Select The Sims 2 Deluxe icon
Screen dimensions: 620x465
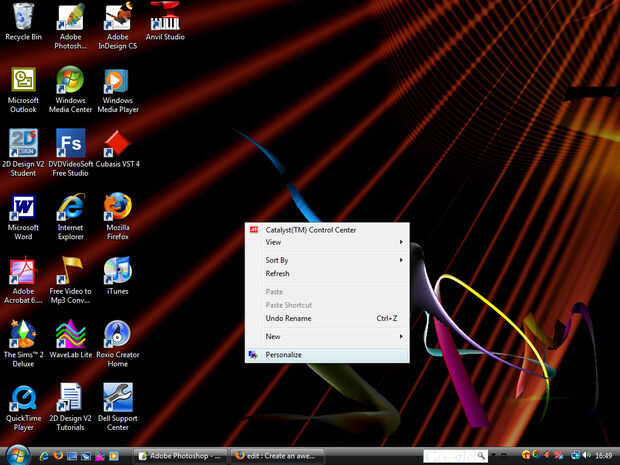[x=23, y=344]
